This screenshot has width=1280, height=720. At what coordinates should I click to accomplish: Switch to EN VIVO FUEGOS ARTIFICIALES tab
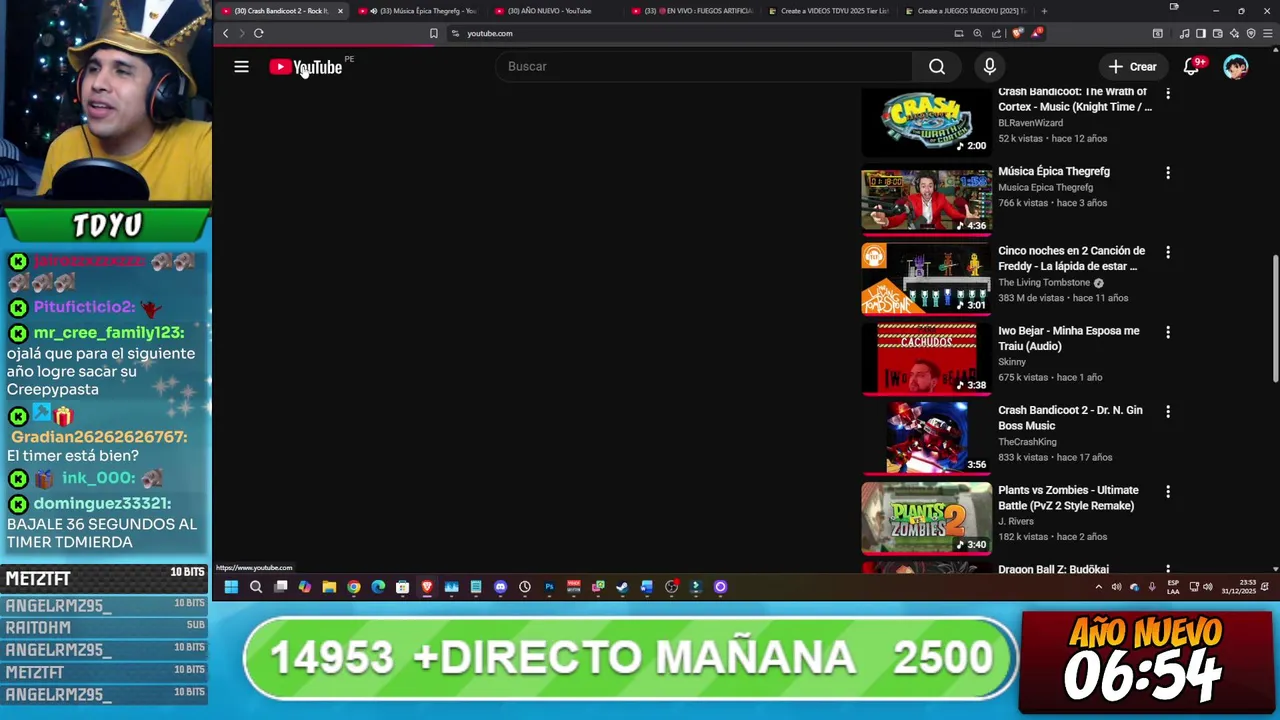[x=692, y=11]
